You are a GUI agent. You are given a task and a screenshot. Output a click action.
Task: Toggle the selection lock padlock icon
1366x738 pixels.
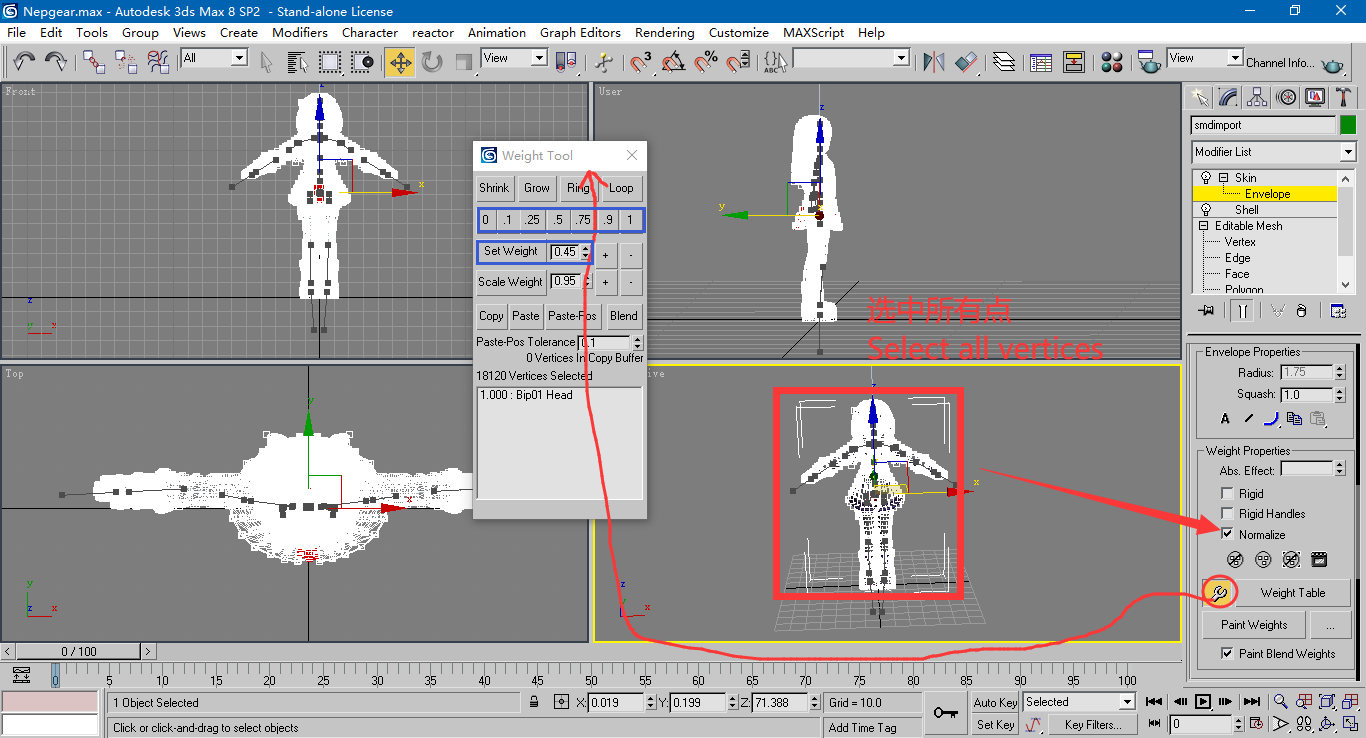(x=534, y=702)
